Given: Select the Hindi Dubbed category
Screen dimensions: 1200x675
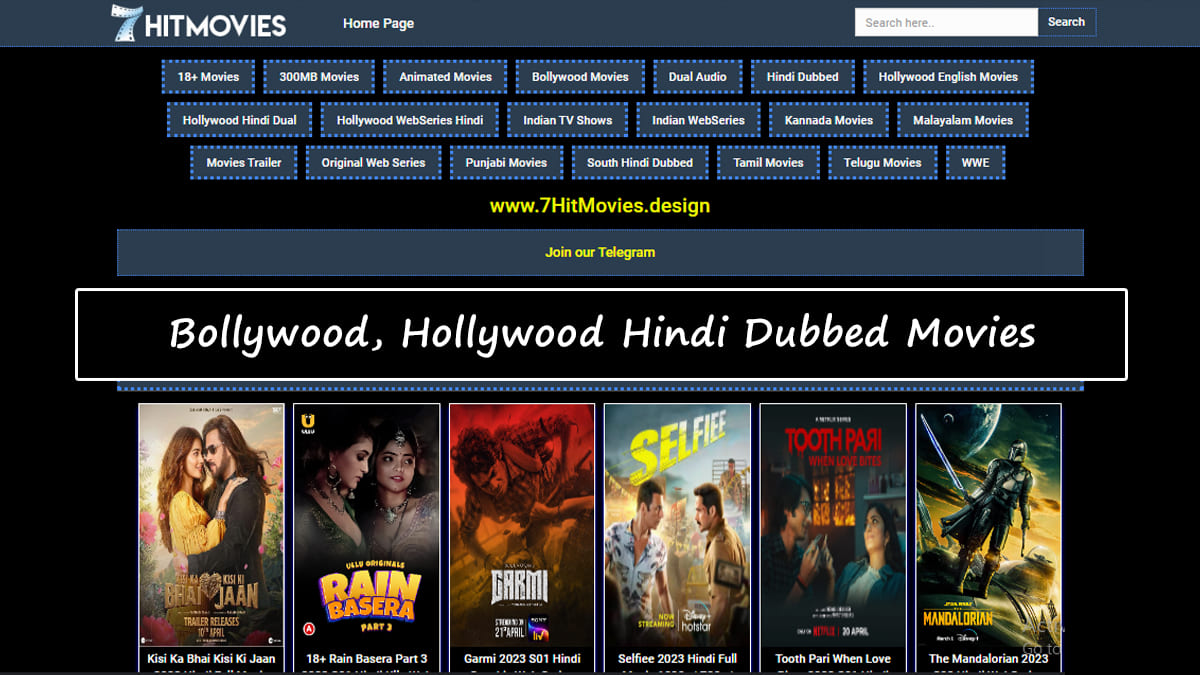Looking at the screenshot, I should [x=803, y=77].
